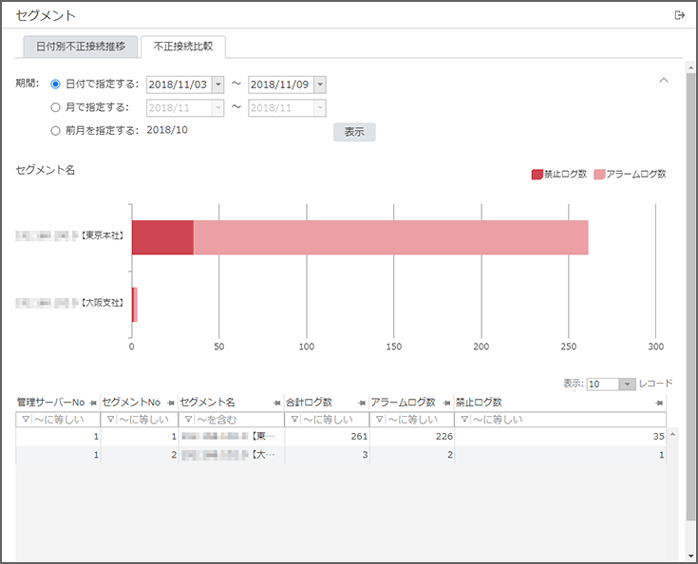Open filter icon for 合計ログ数 column
698x564 pixels.
pyautogui.click(x=295, y=419)
